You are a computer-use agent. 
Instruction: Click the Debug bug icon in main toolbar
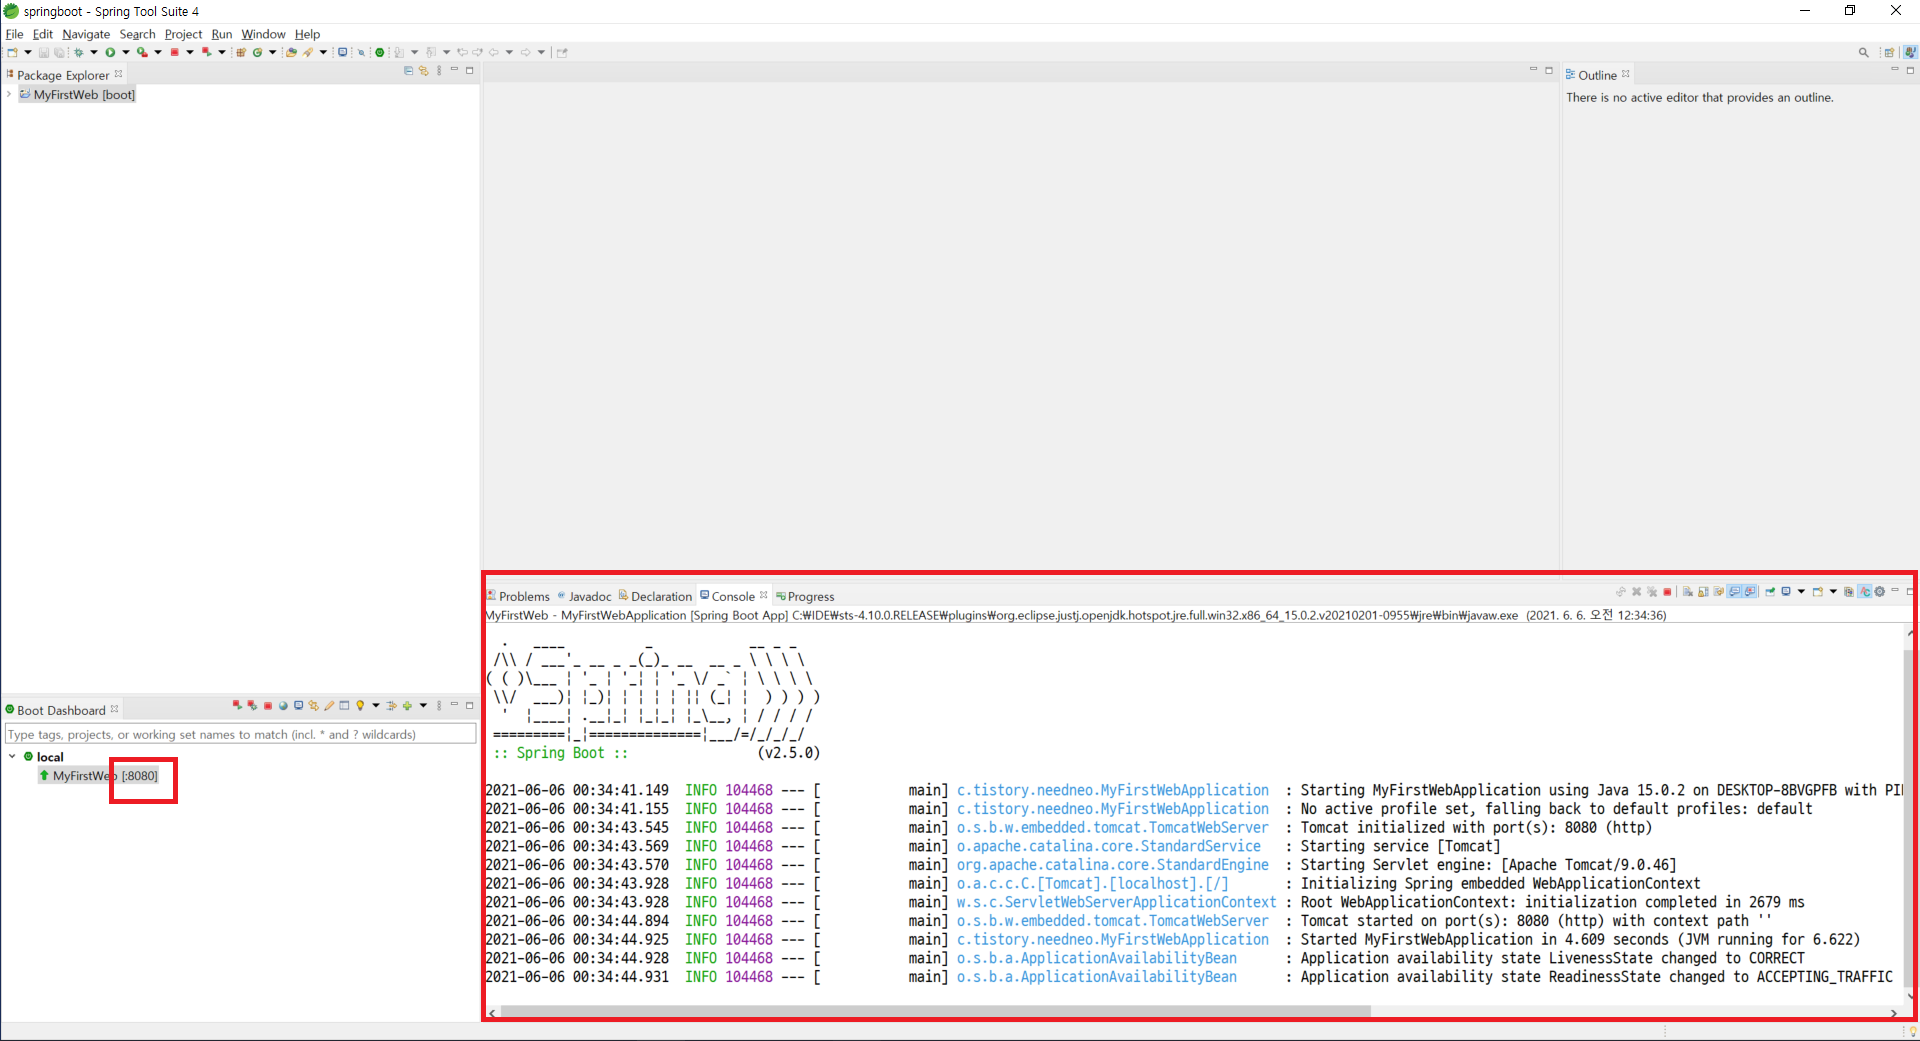point(78,52)
